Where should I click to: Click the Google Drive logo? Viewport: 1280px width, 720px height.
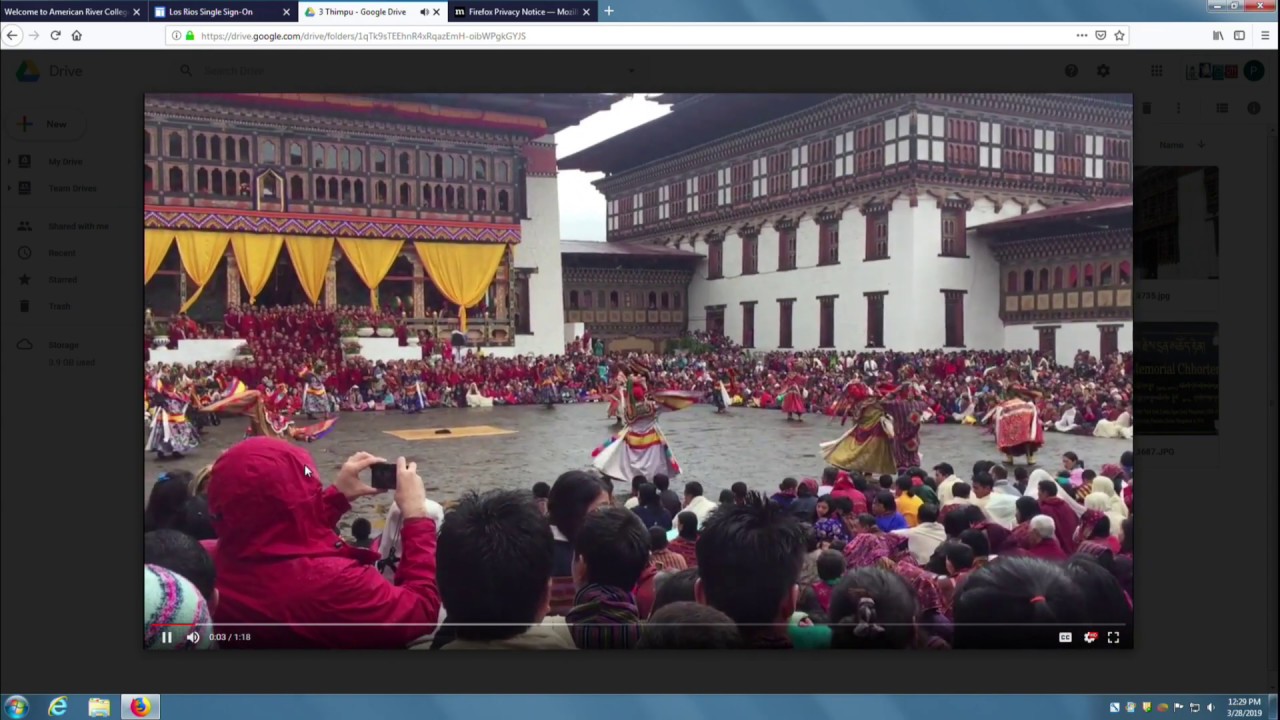(50, 71)
